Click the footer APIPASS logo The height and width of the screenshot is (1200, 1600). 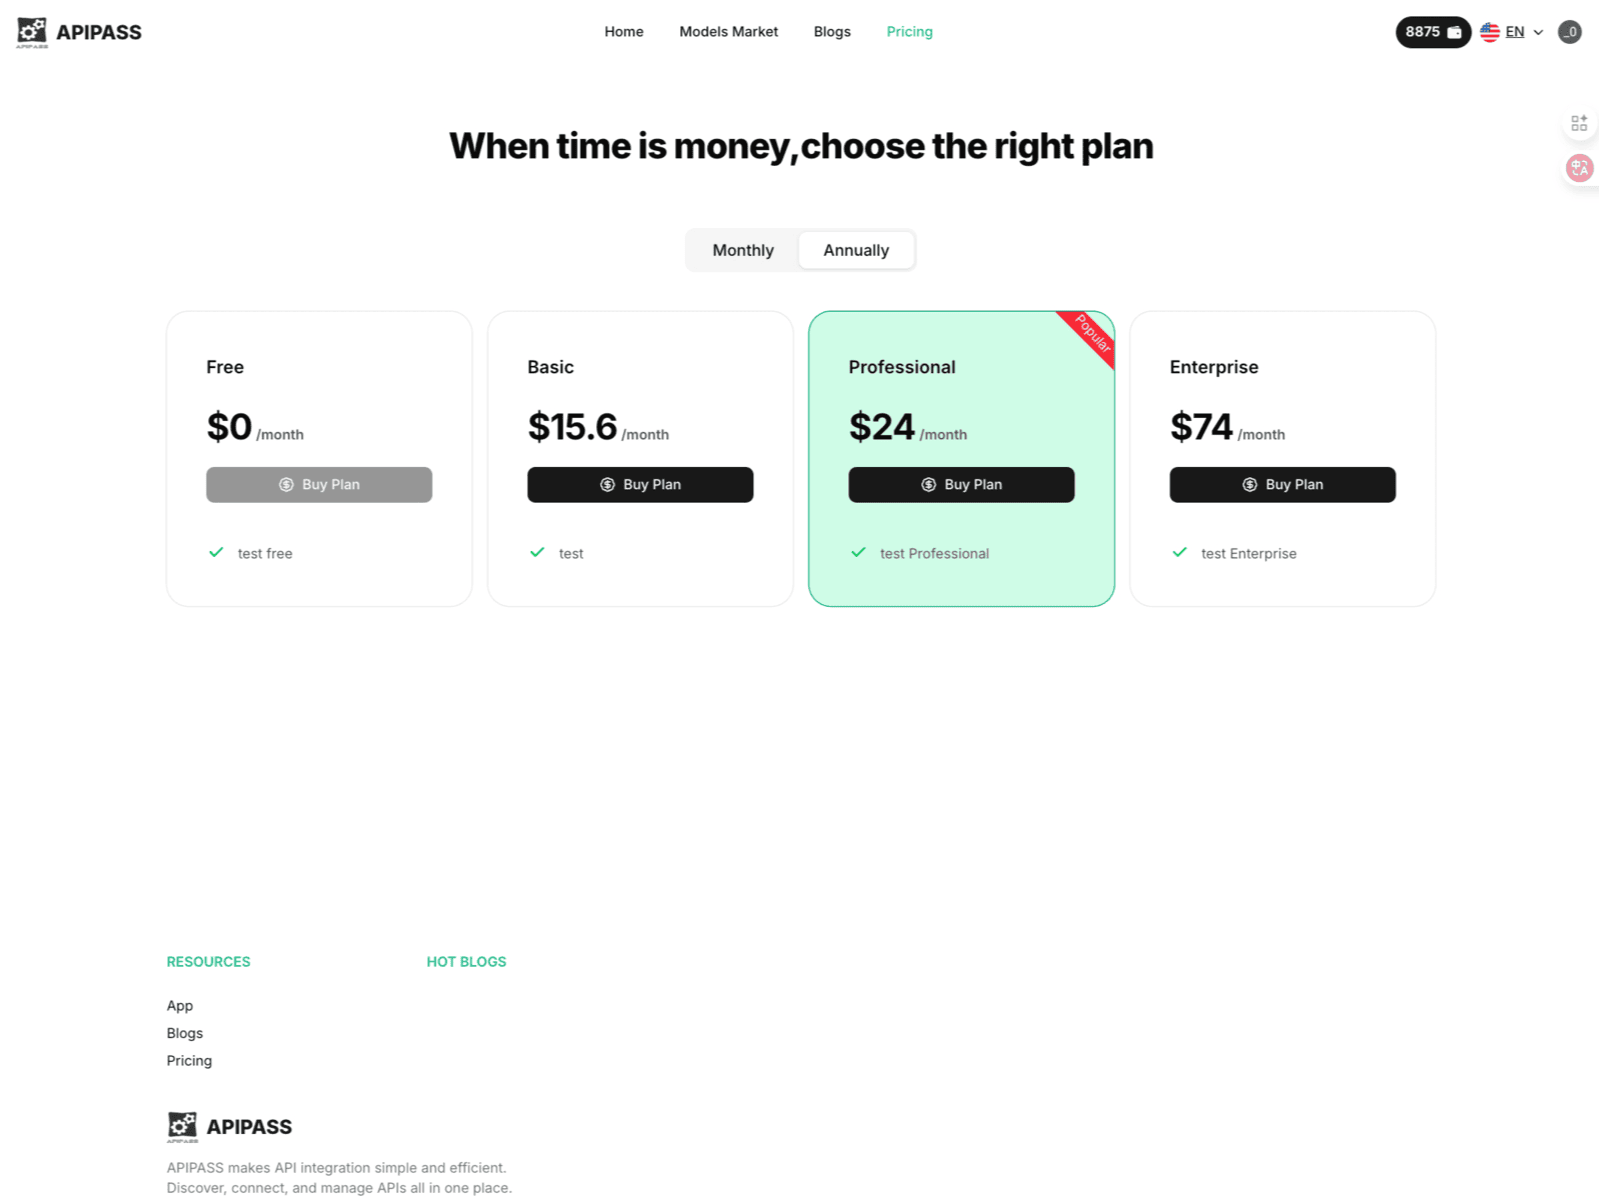[x=229, y=1126]
